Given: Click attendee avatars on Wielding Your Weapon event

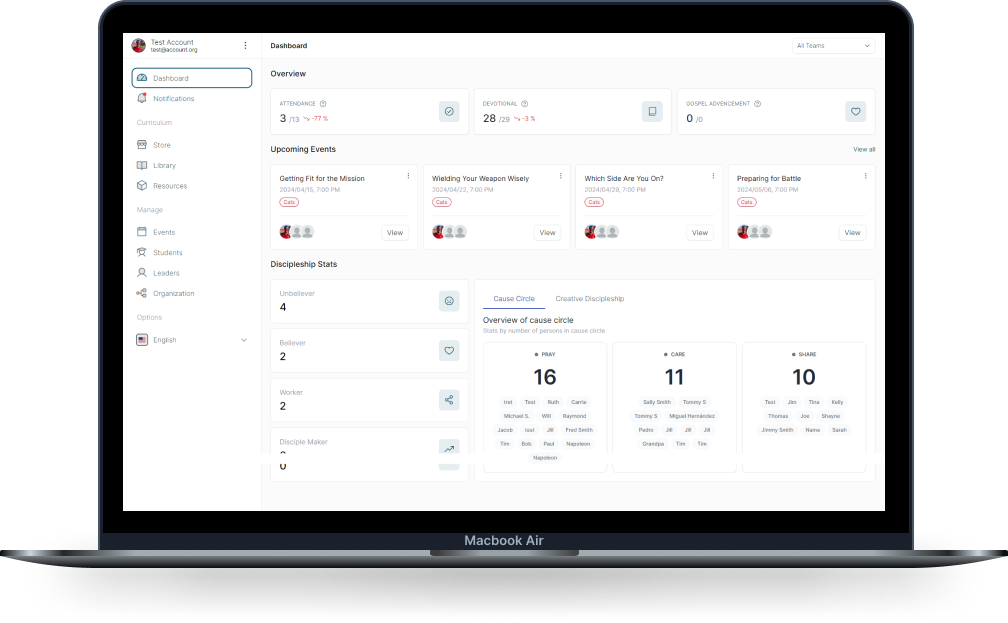Looking at the screenshot, I should [449, 232].
